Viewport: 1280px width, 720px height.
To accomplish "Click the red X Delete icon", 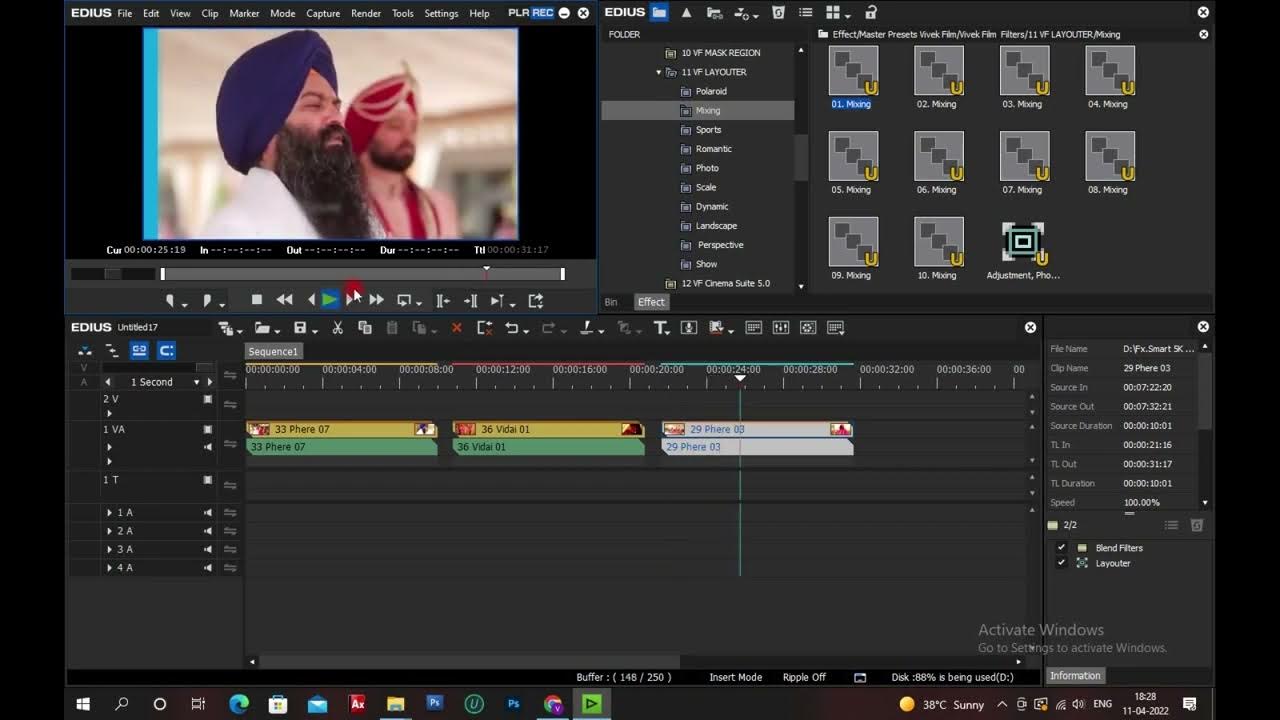I will (x=457, y=328).
